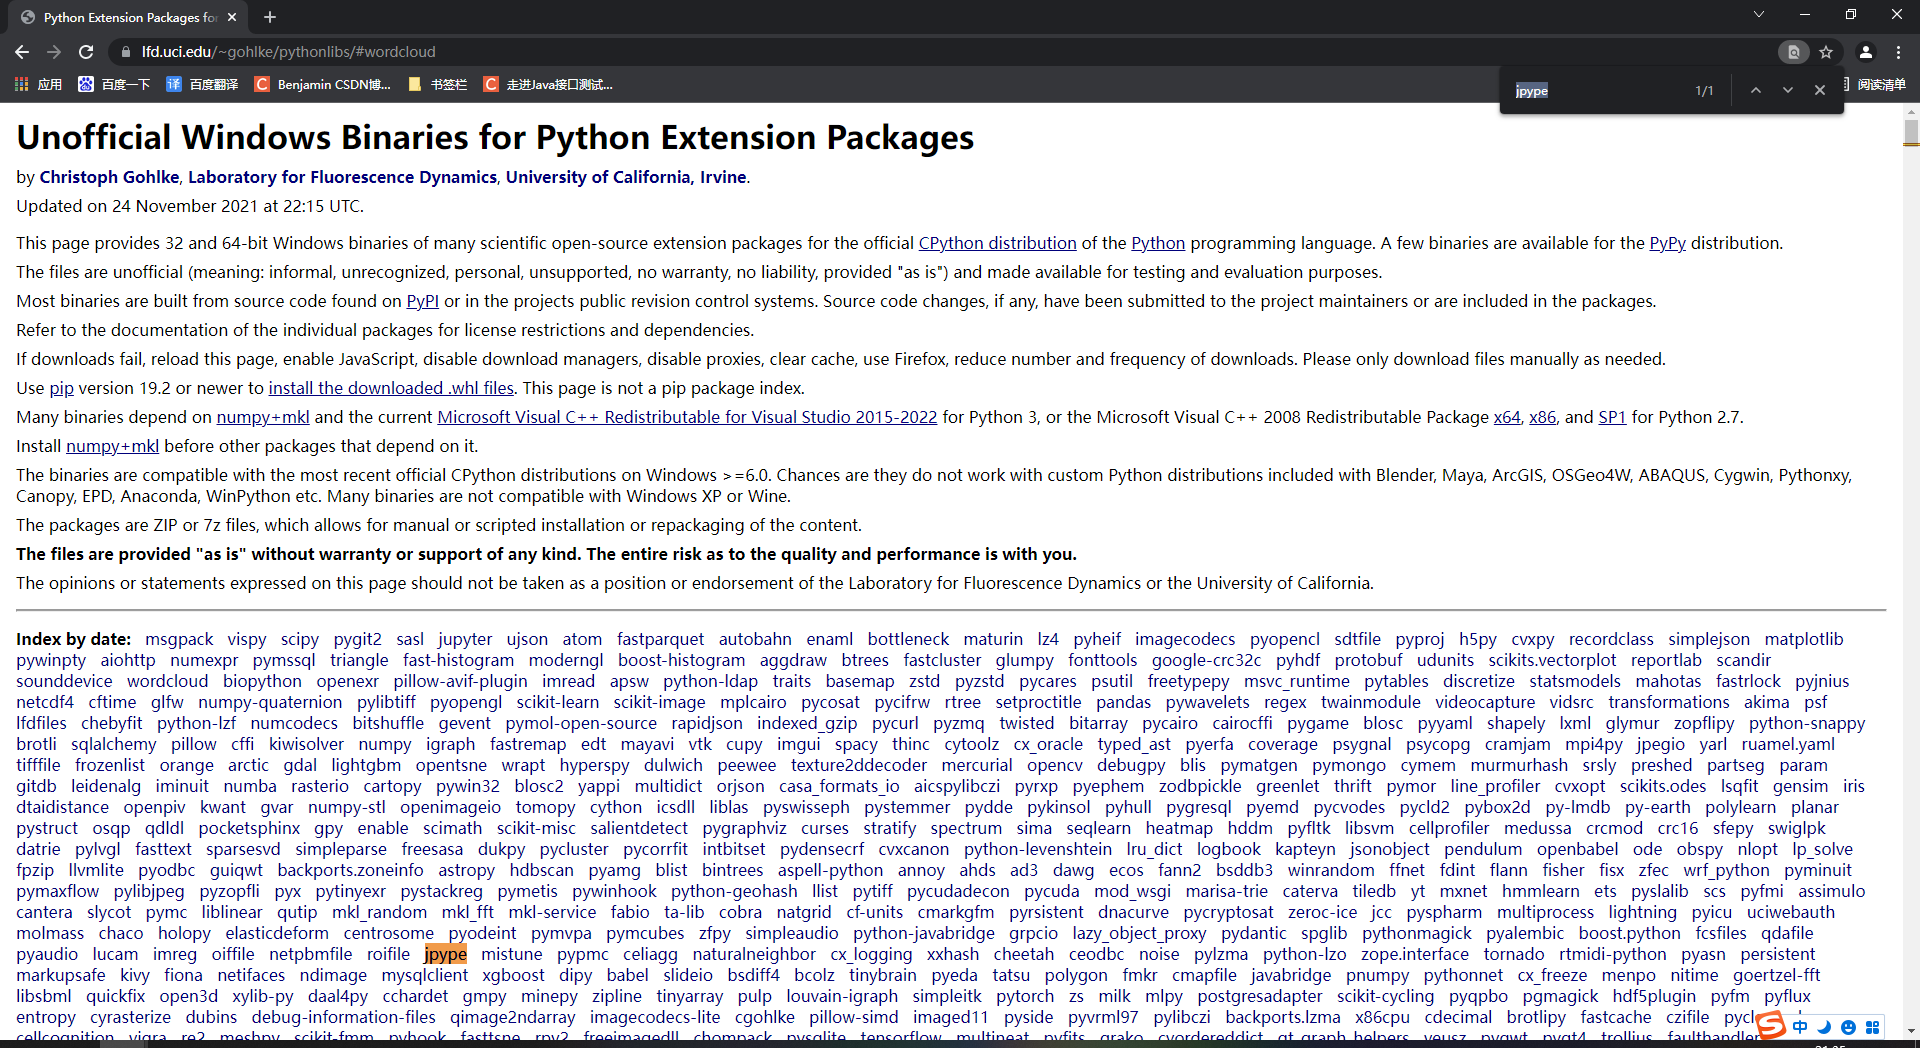Click the 应用 apps icon in bookmarks bar

tap(21, 84)
